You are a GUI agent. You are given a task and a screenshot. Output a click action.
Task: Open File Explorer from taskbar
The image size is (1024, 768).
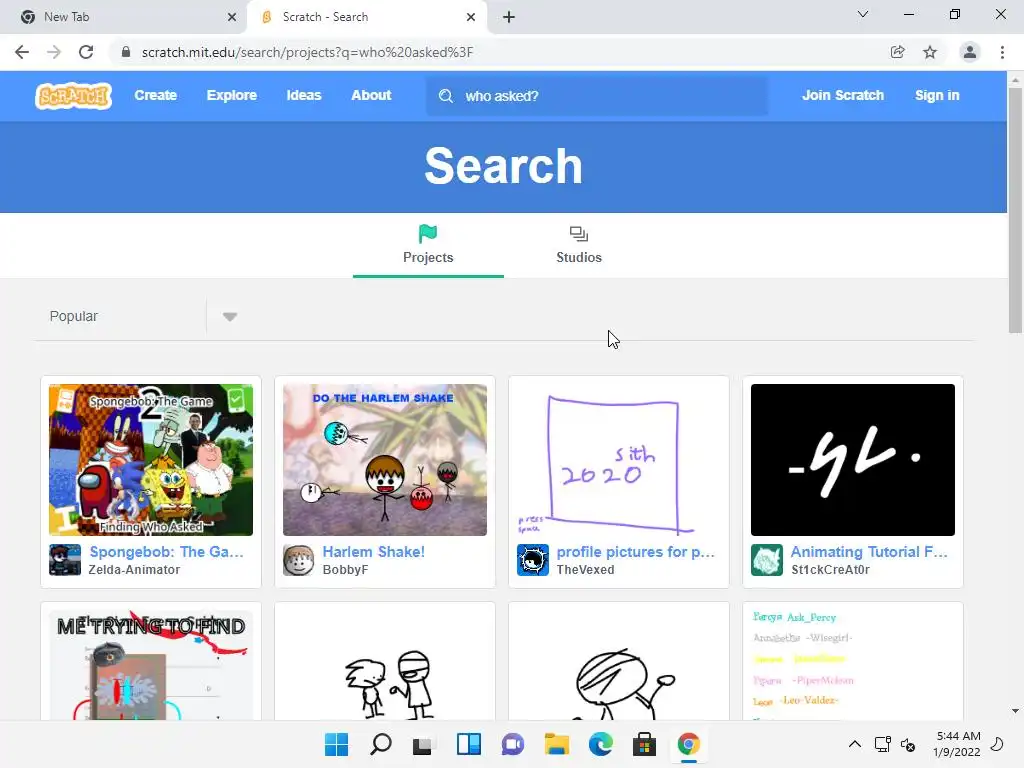(x=556, y=744)
